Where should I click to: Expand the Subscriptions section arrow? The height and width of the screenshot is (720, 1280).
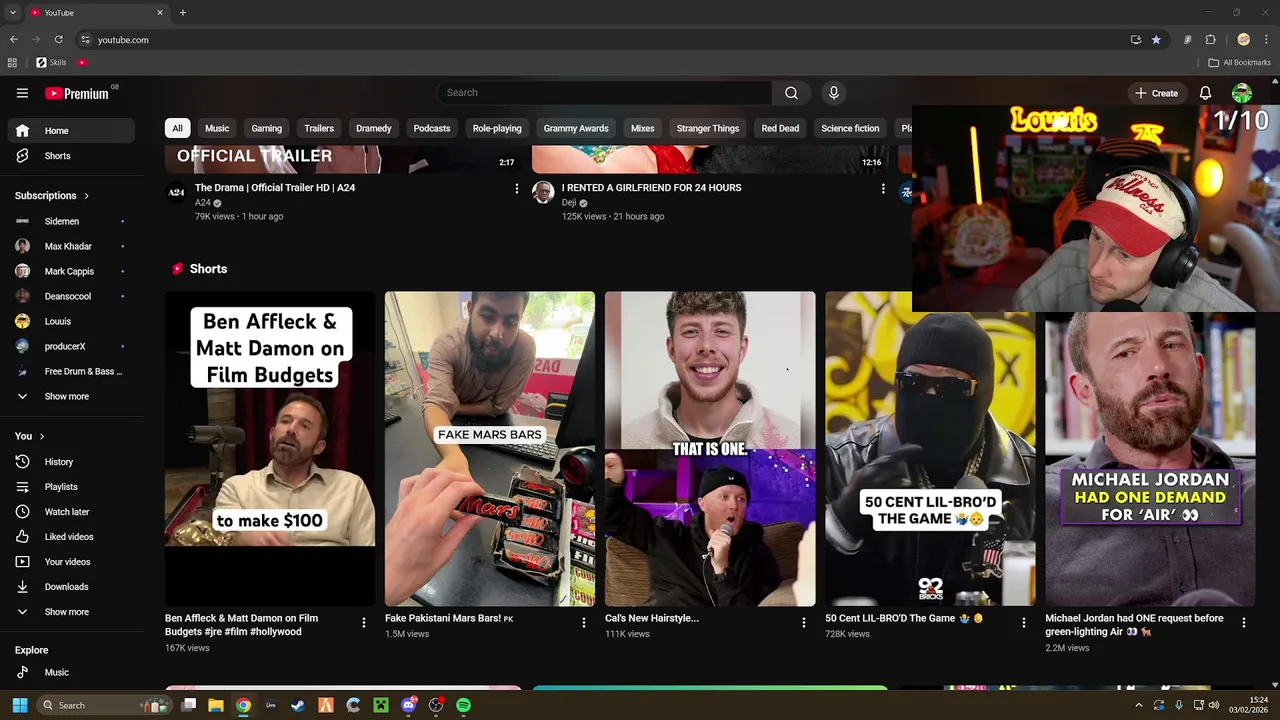pyautogui.click(x=86, y=196)
